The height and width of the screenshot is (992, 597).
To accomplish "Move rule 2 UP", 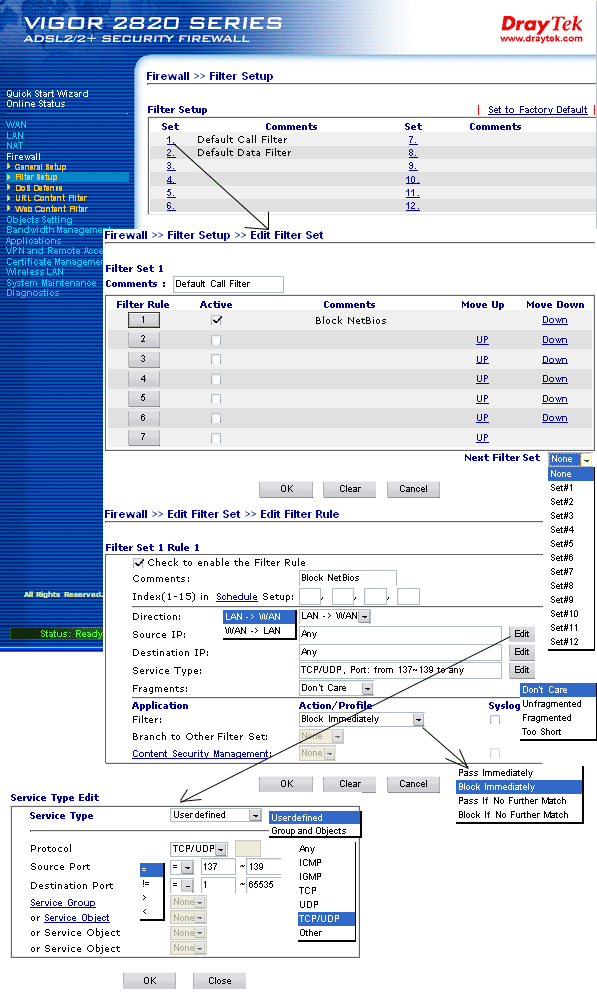I will (x=482, y=340).
